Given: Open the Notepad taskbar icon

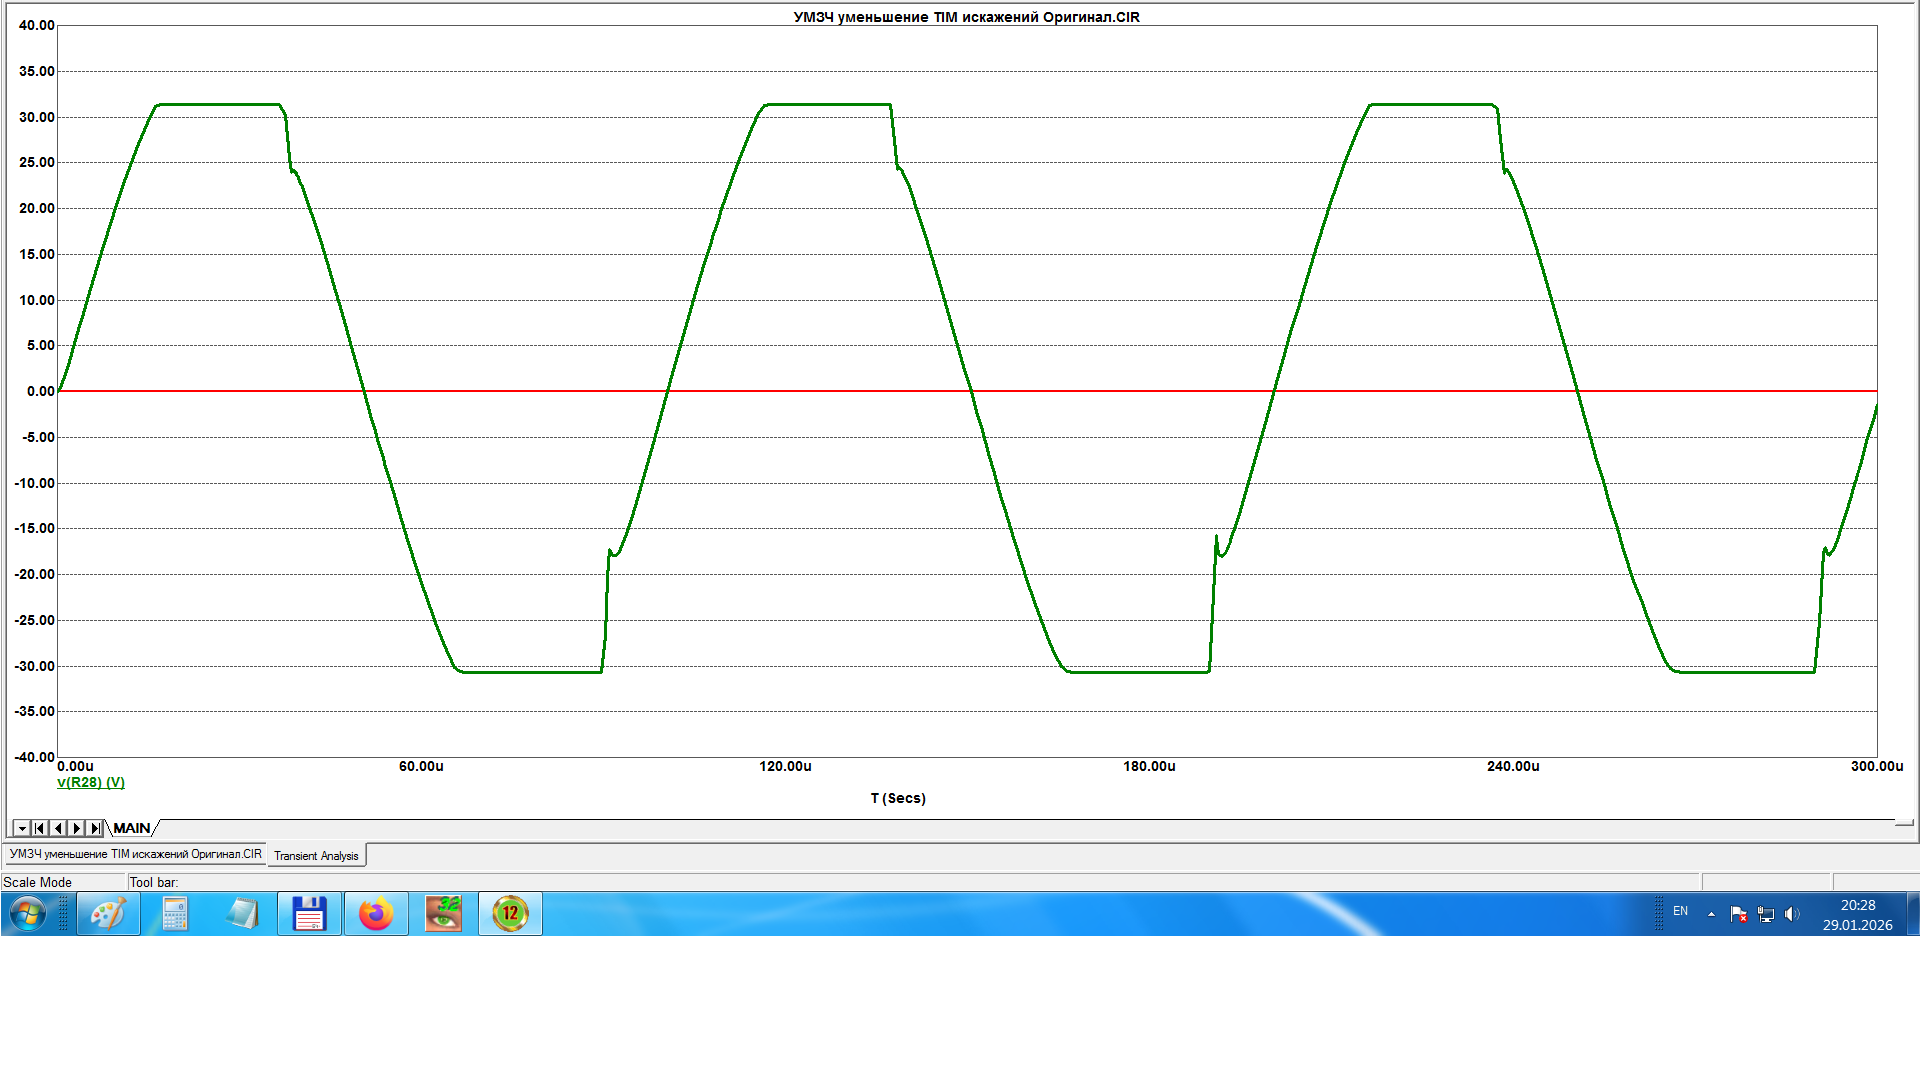Looking at the screenshot, I should [242, 914].
